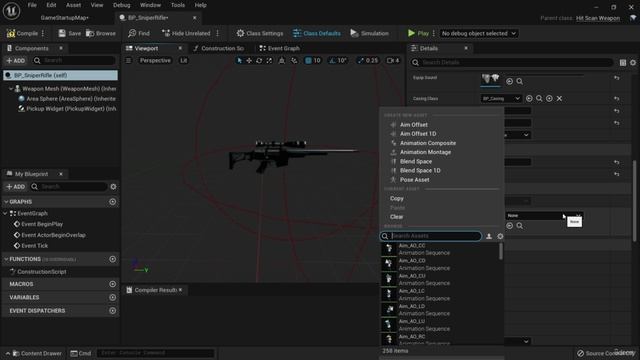Start Simulation from toolbar
The width and height of the screenshot is (640, 360).
click(369, 33)
